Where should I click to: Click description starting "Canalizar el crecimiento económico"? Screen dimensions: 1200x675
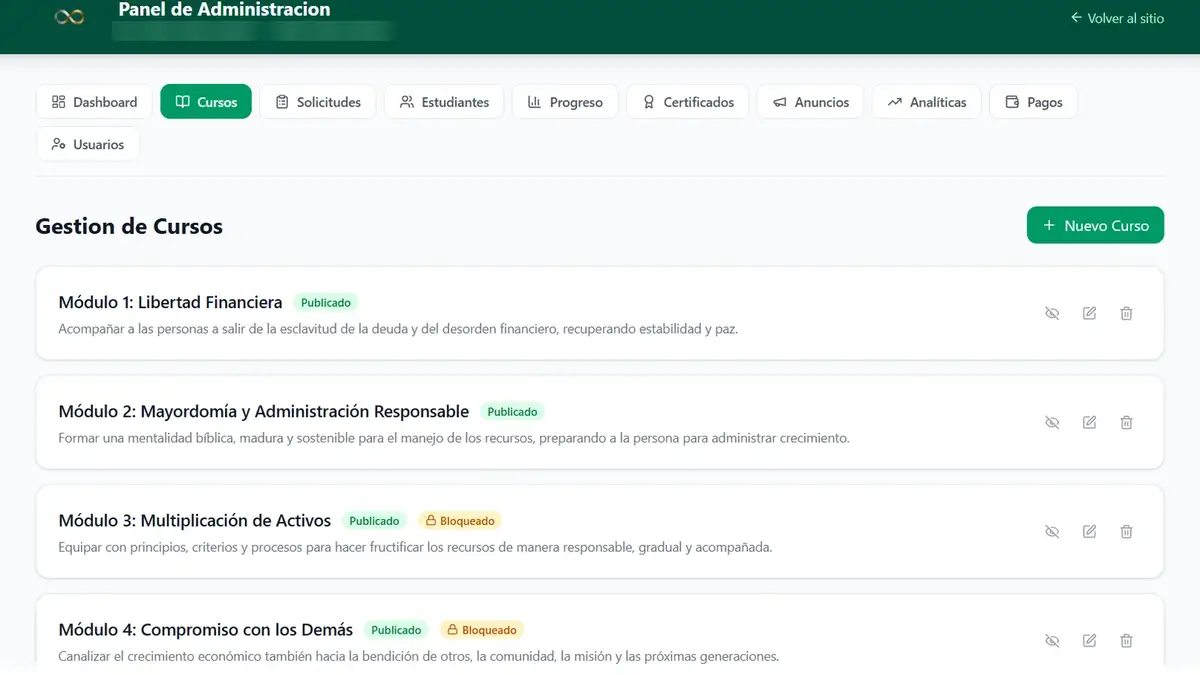pos(418,656)
